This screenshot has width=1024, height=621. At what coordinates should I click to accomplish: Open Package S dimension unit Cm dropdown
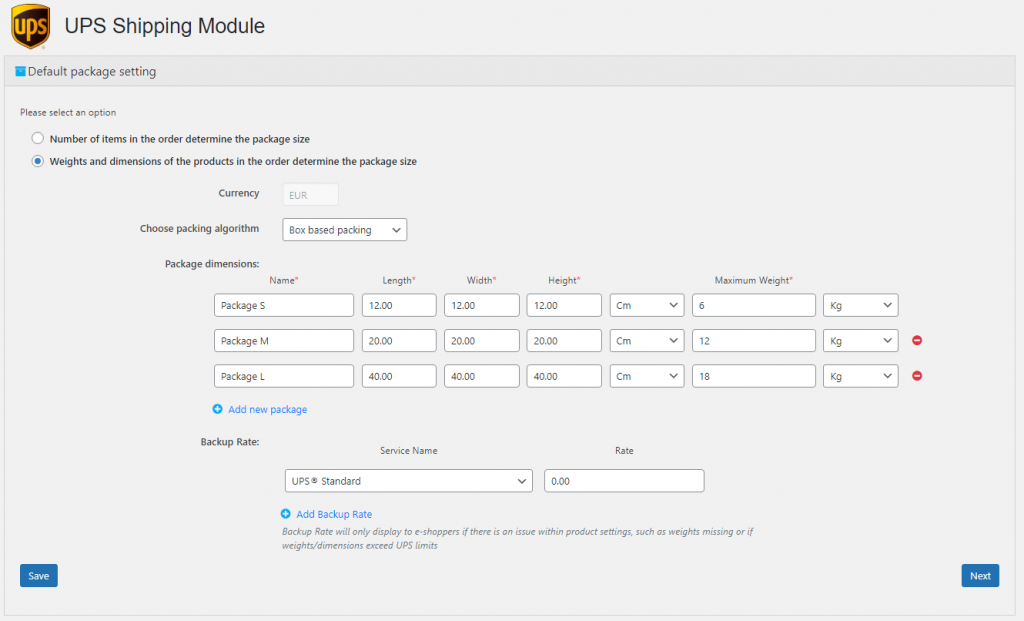tap(647, 305)
